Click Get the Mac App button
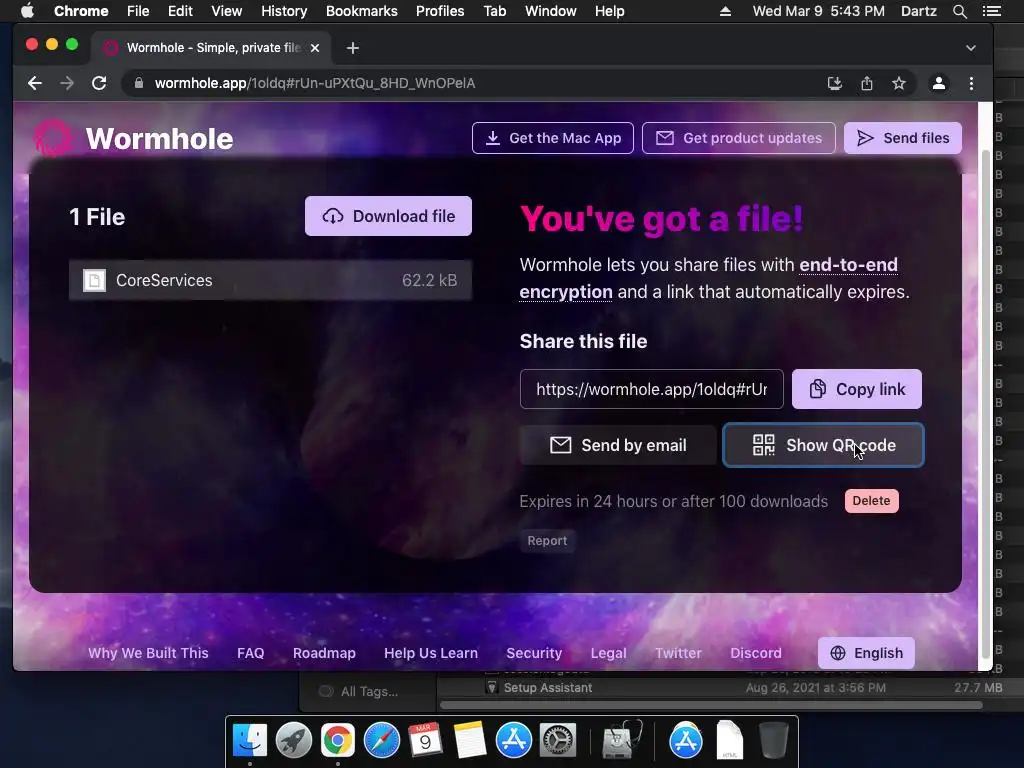 click(x=552, y=138)
